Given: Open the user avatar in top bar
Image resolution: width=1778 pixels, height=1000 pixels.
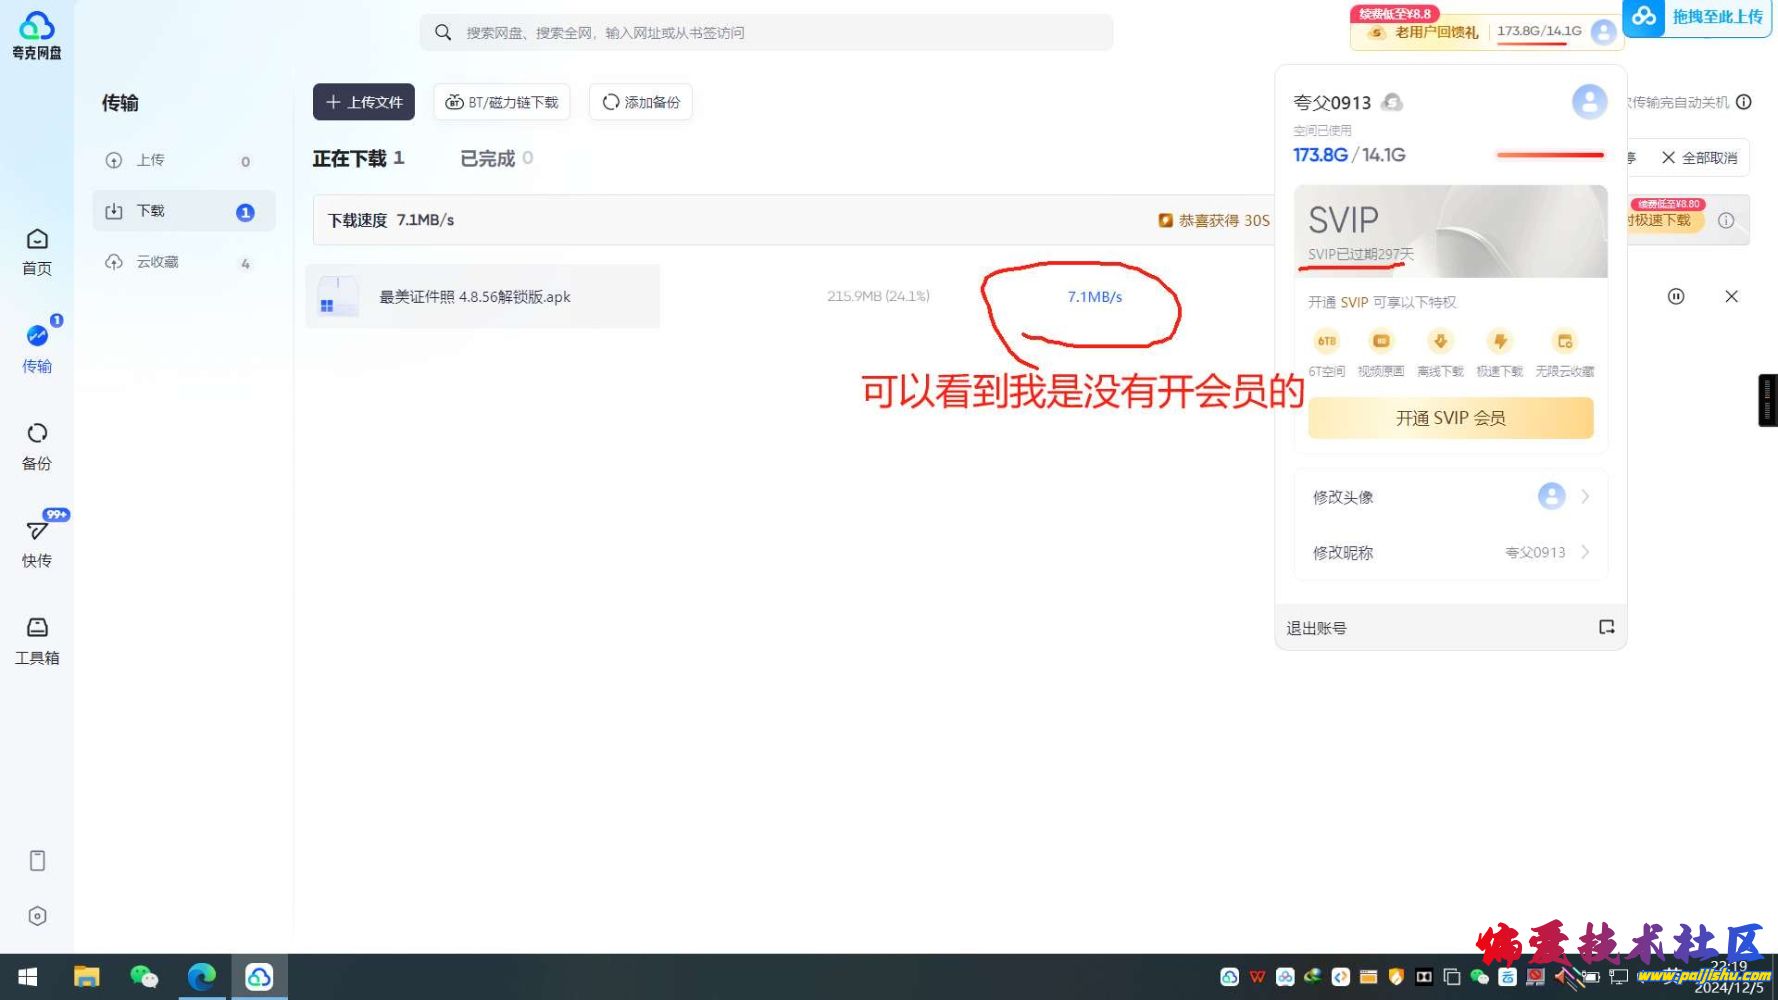Looking at the screenshot, I should tap(1603, 32).
